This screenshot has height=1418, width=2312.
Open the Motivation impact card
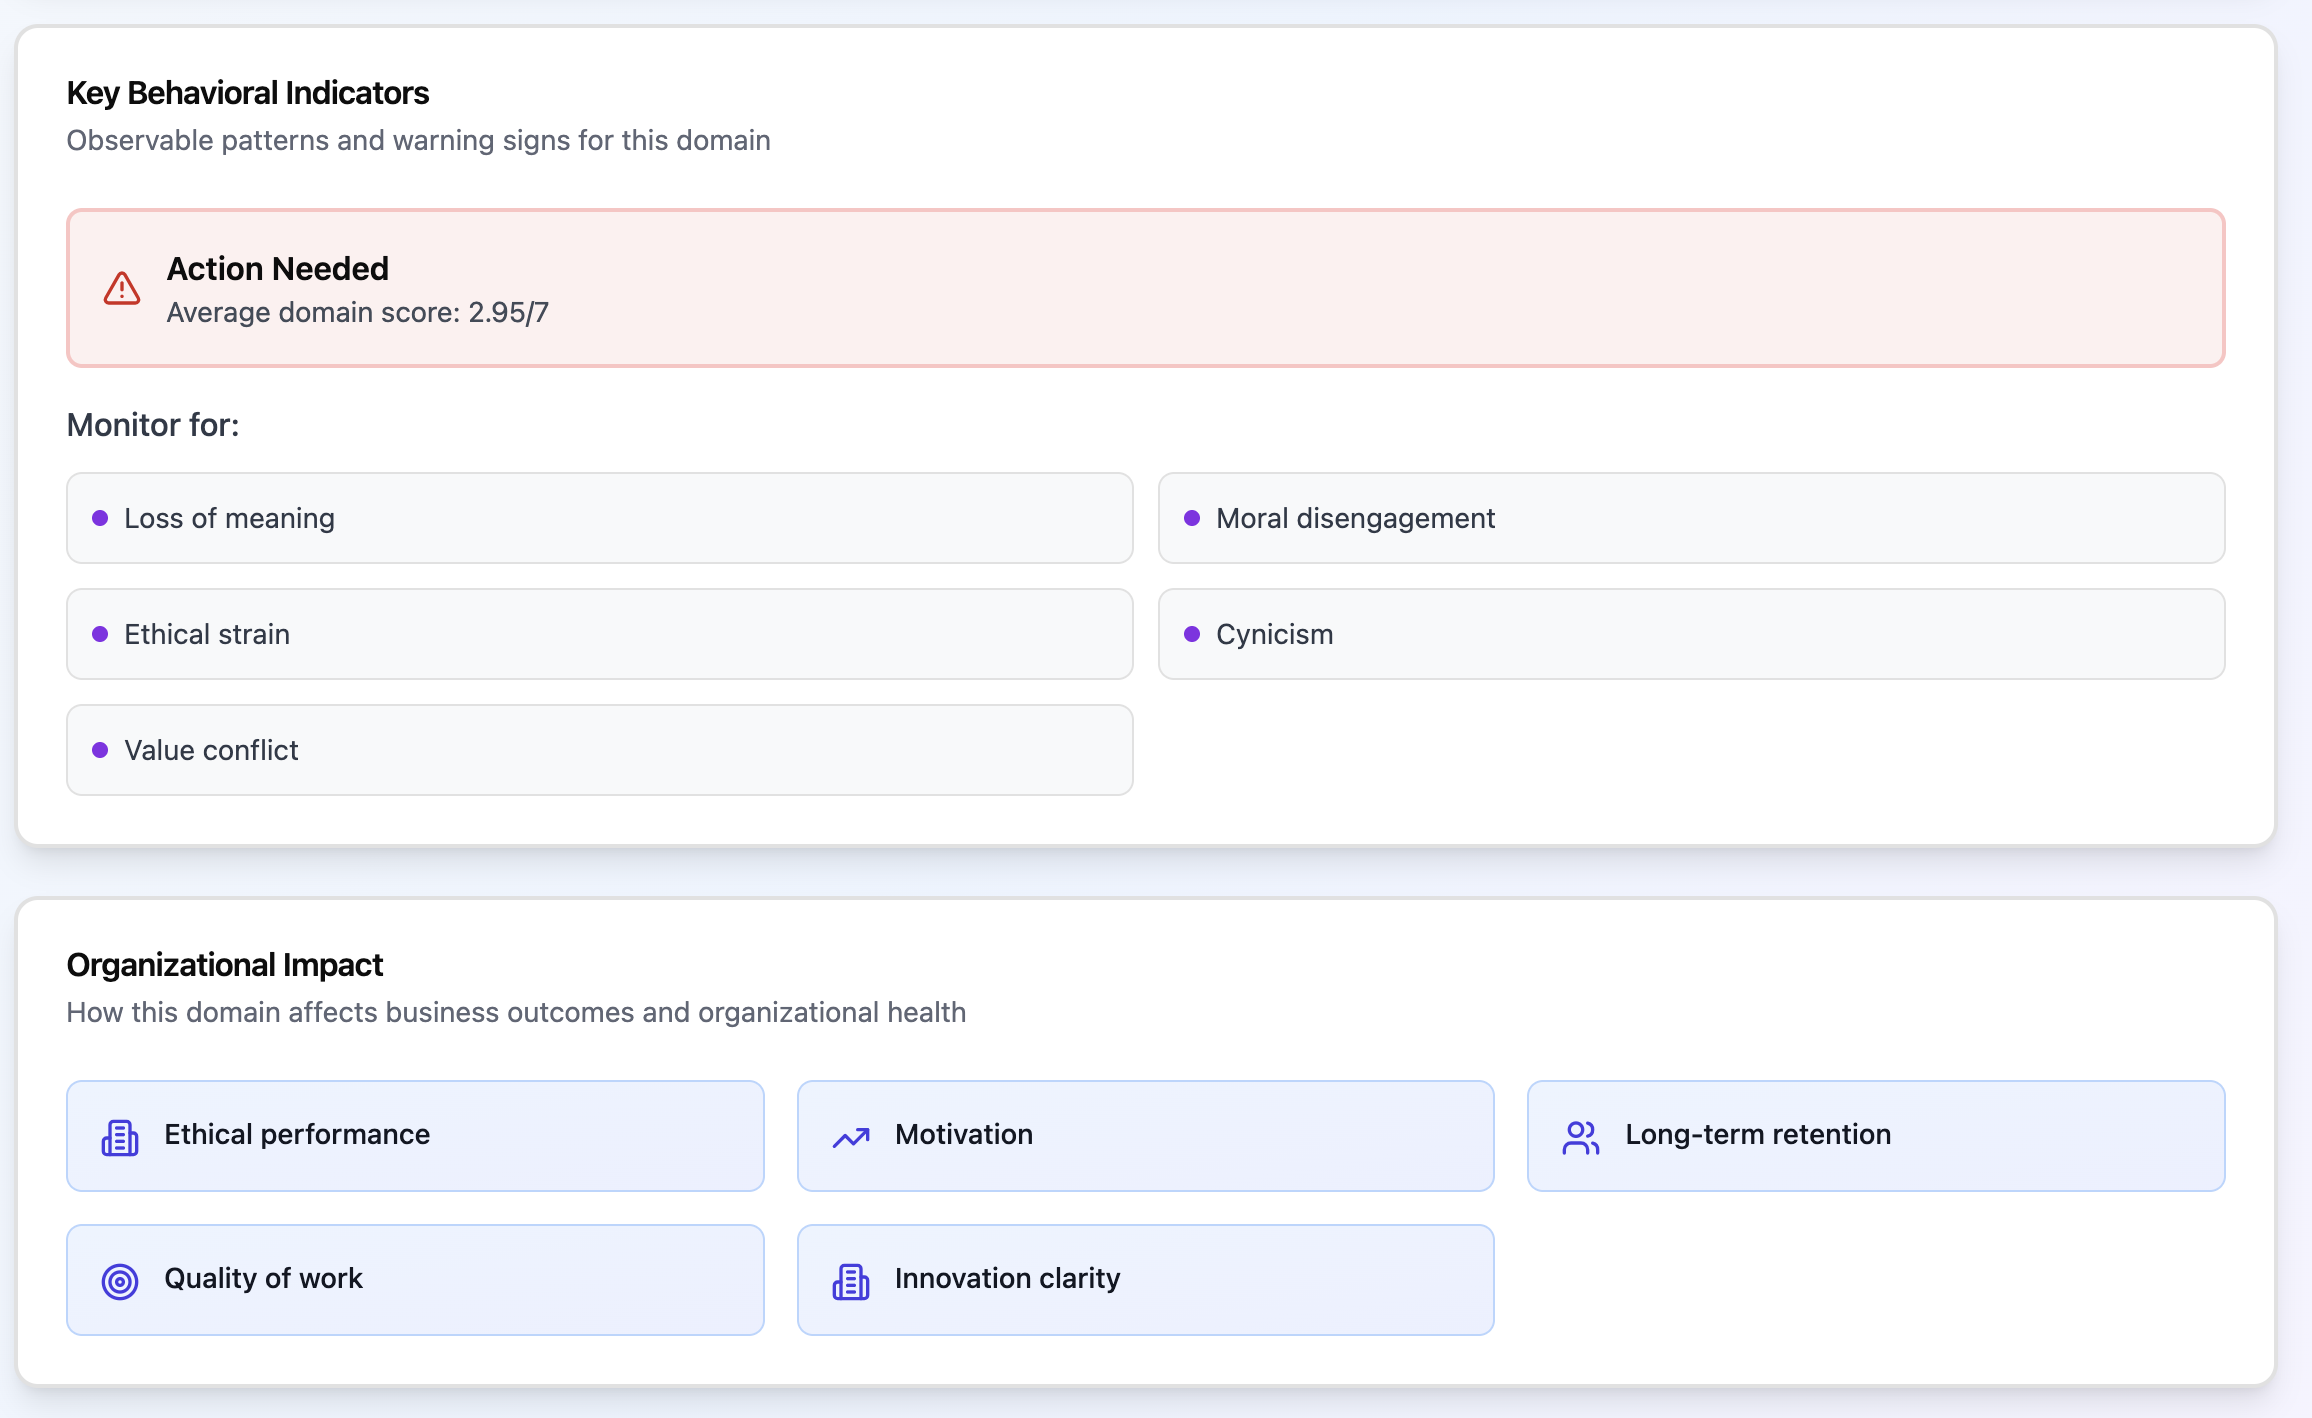1145,1135
